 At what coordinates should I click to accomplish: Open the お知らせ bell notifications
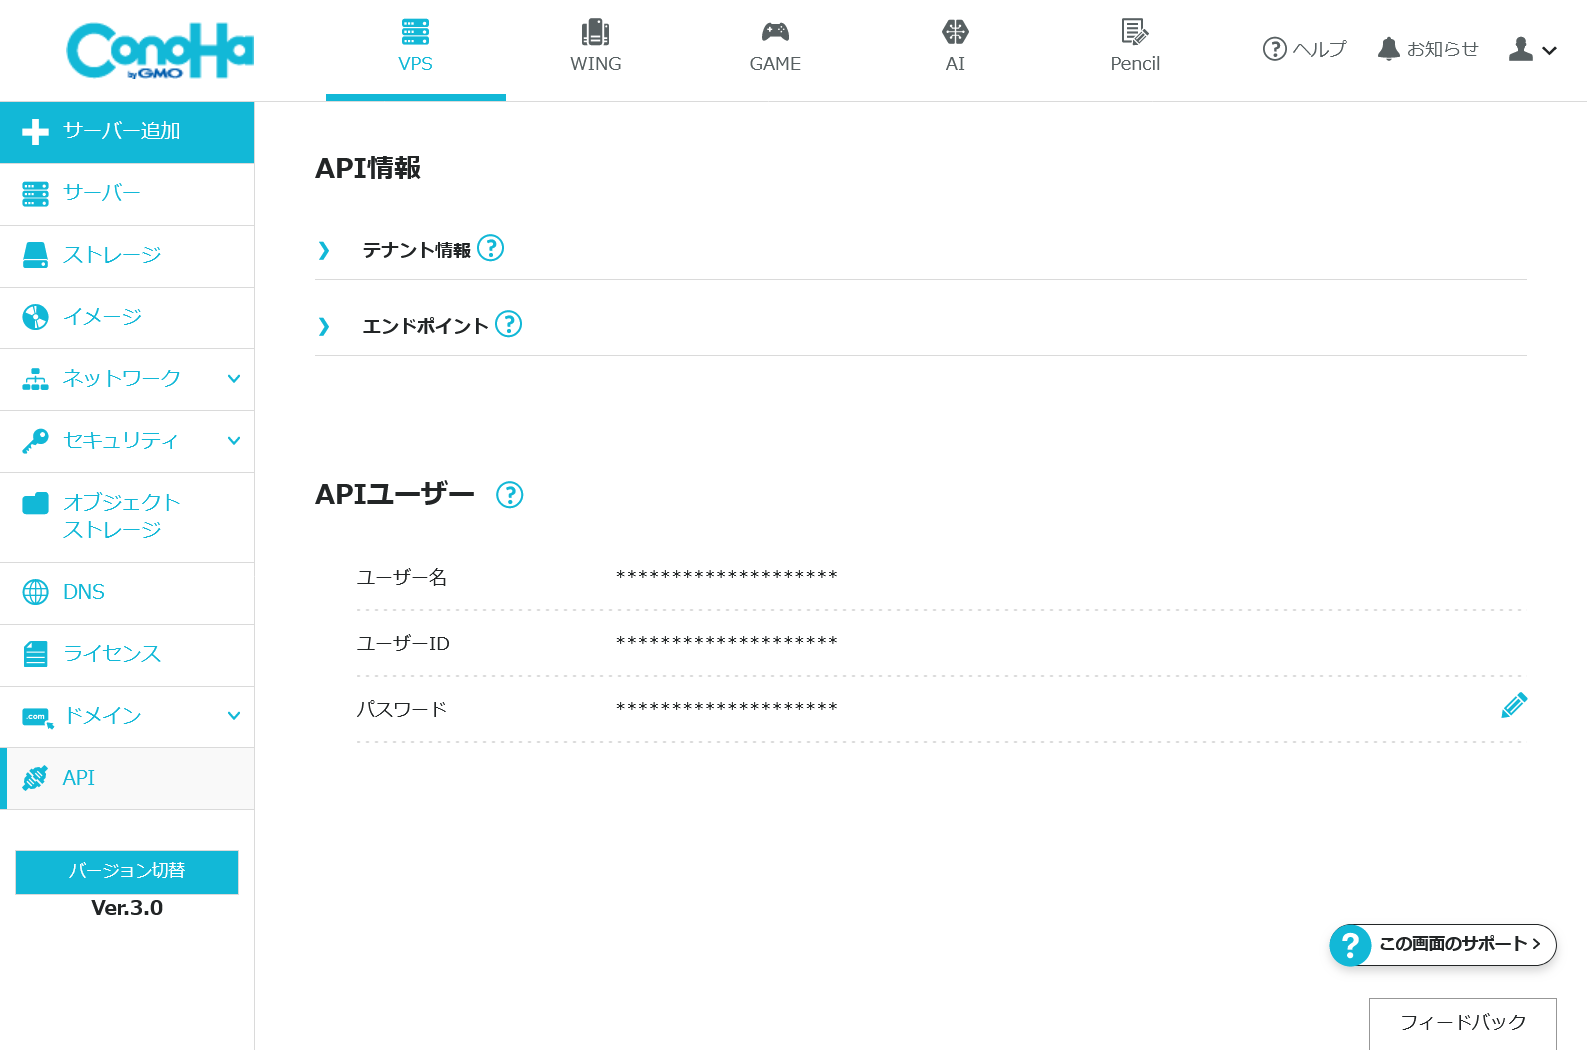[1388, 49]
